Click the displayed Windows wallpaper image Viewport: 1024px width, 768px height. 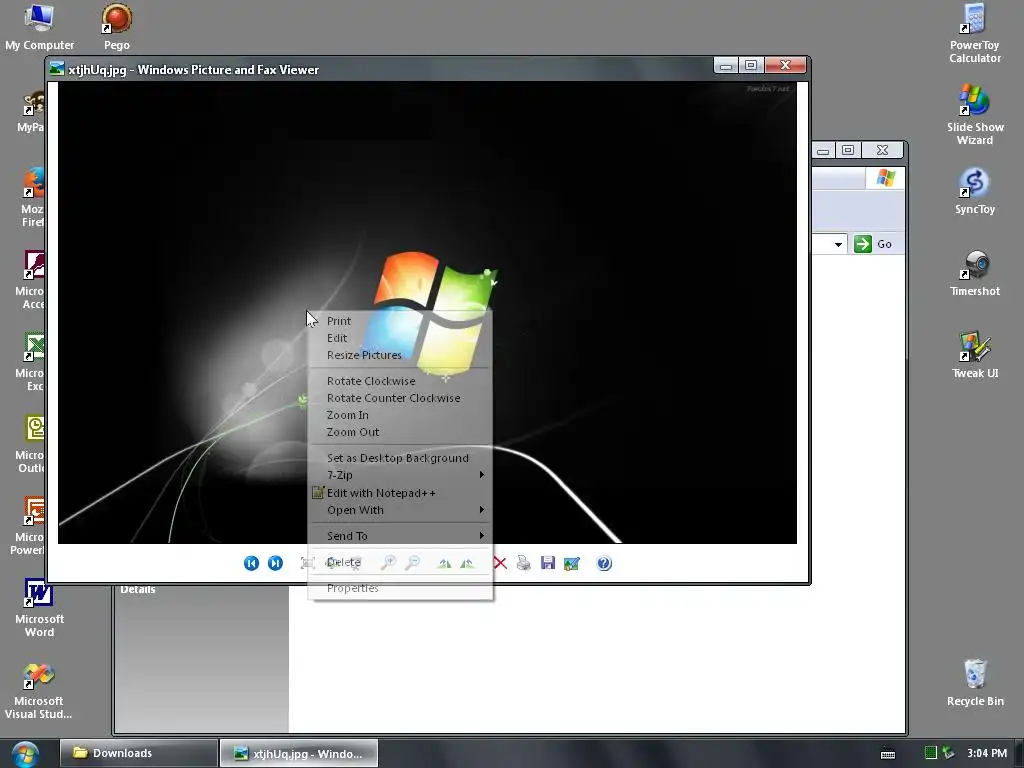point(427,312)
